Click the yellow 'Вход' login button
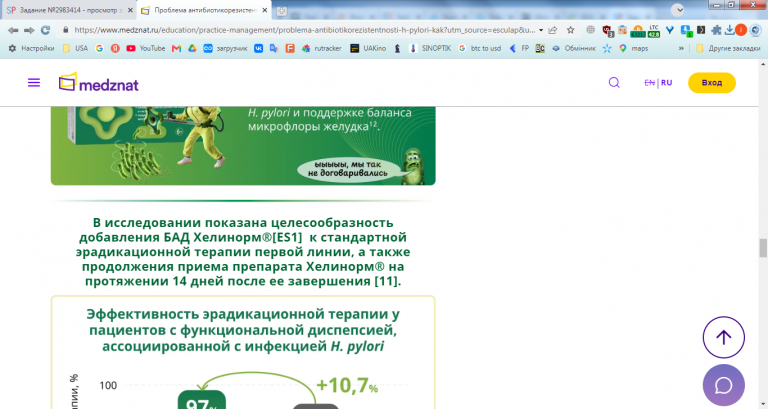The image size is (768, 409). (712, 82)
